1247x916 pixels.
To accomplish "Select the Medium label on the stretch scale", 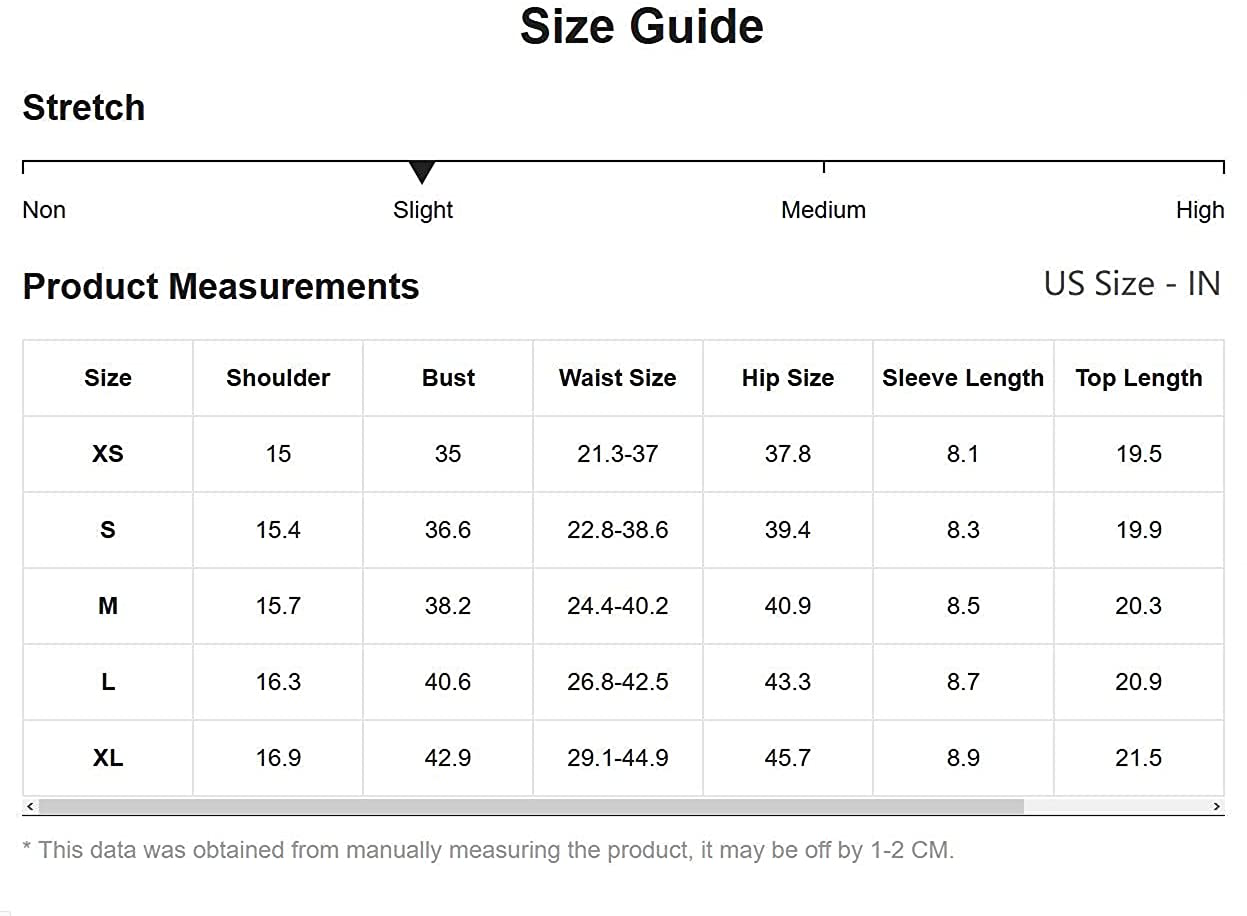I will (x=823, y=210).
